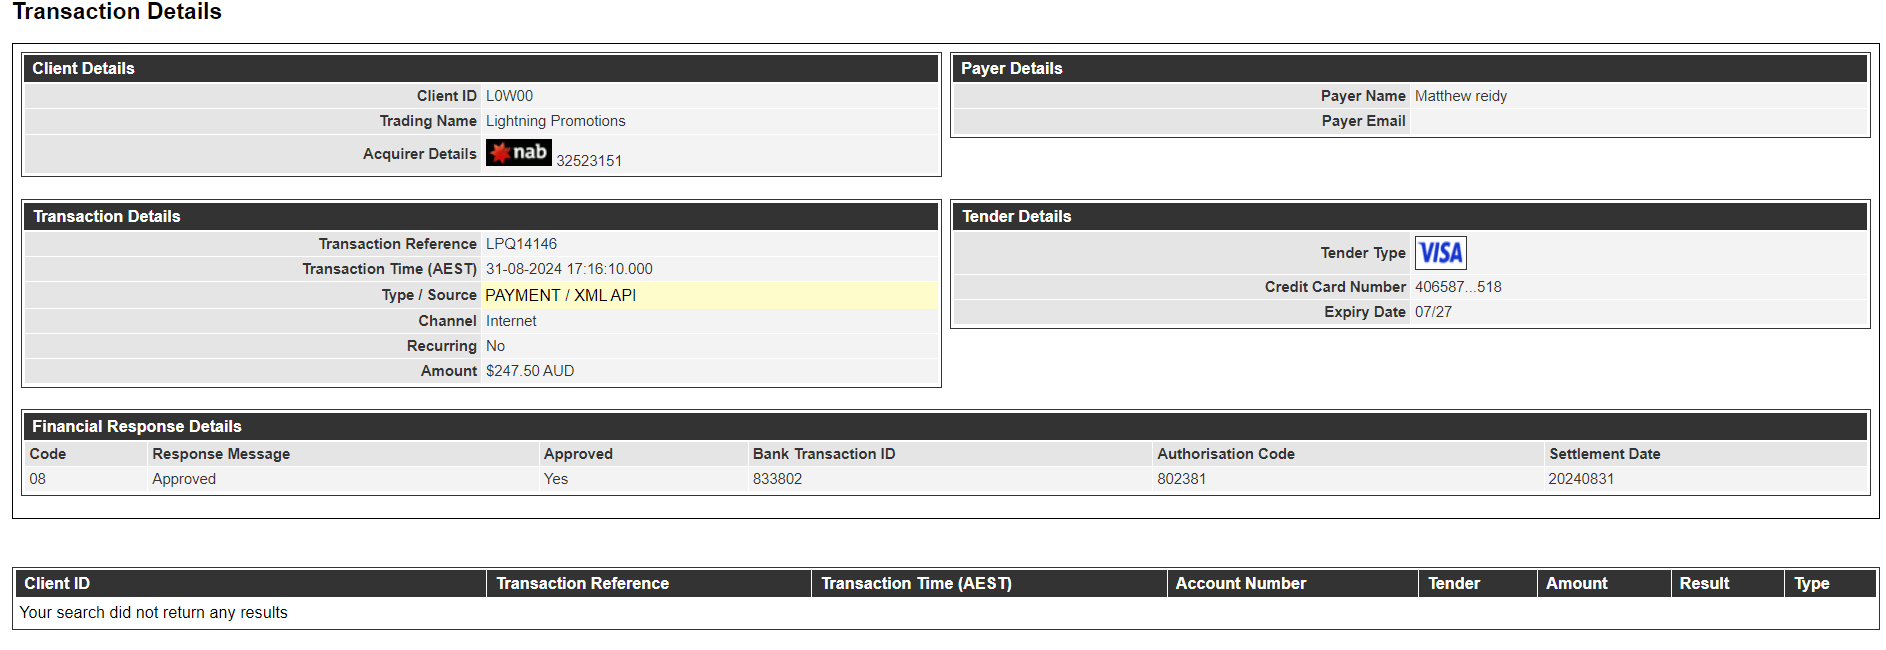Screen dimensions: 1886x650
Task: Click the VISA tender type logo
Action: point(1440,253)
